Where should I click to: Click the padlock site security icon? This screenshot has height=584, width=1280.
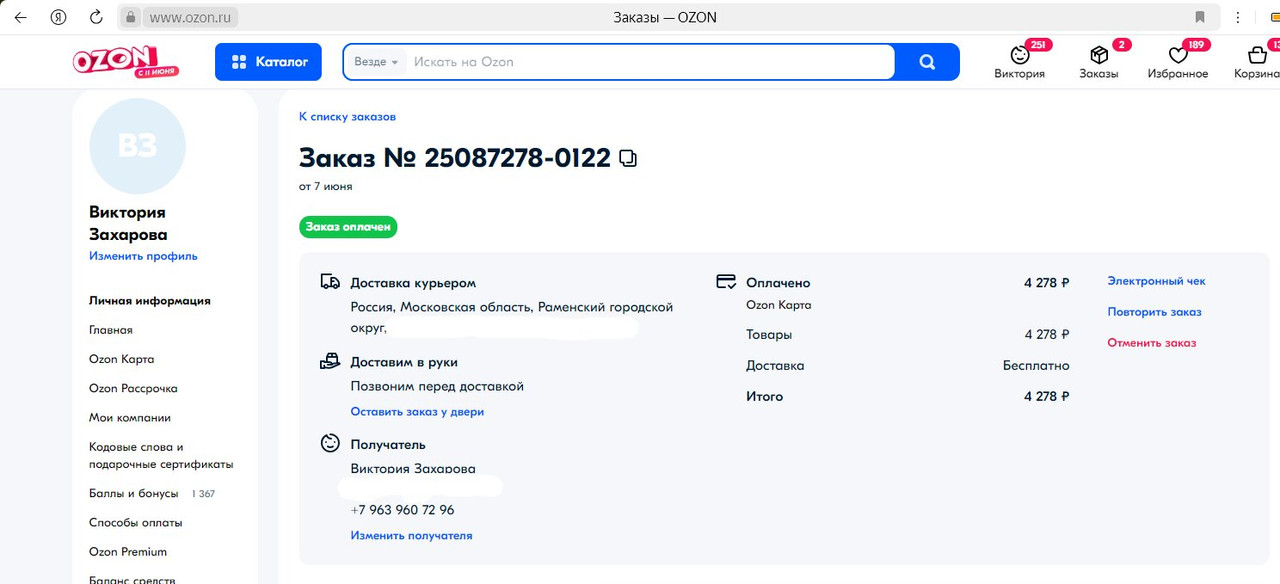[x=129, y=17]
